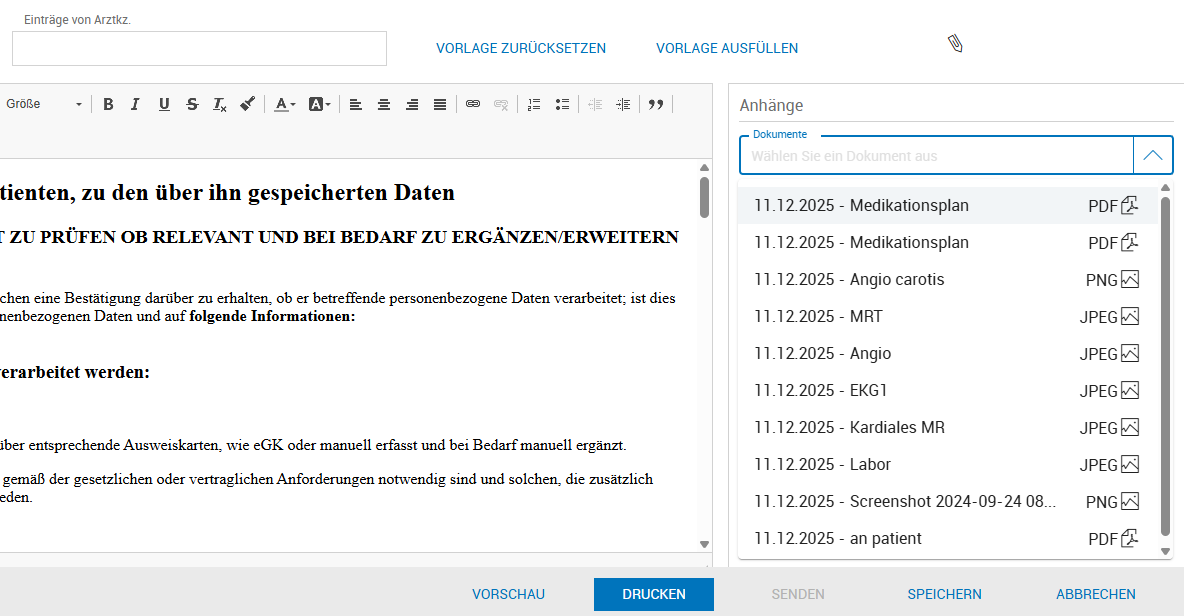
Task: Toggle italic formatting
Action: coord(135,104)
